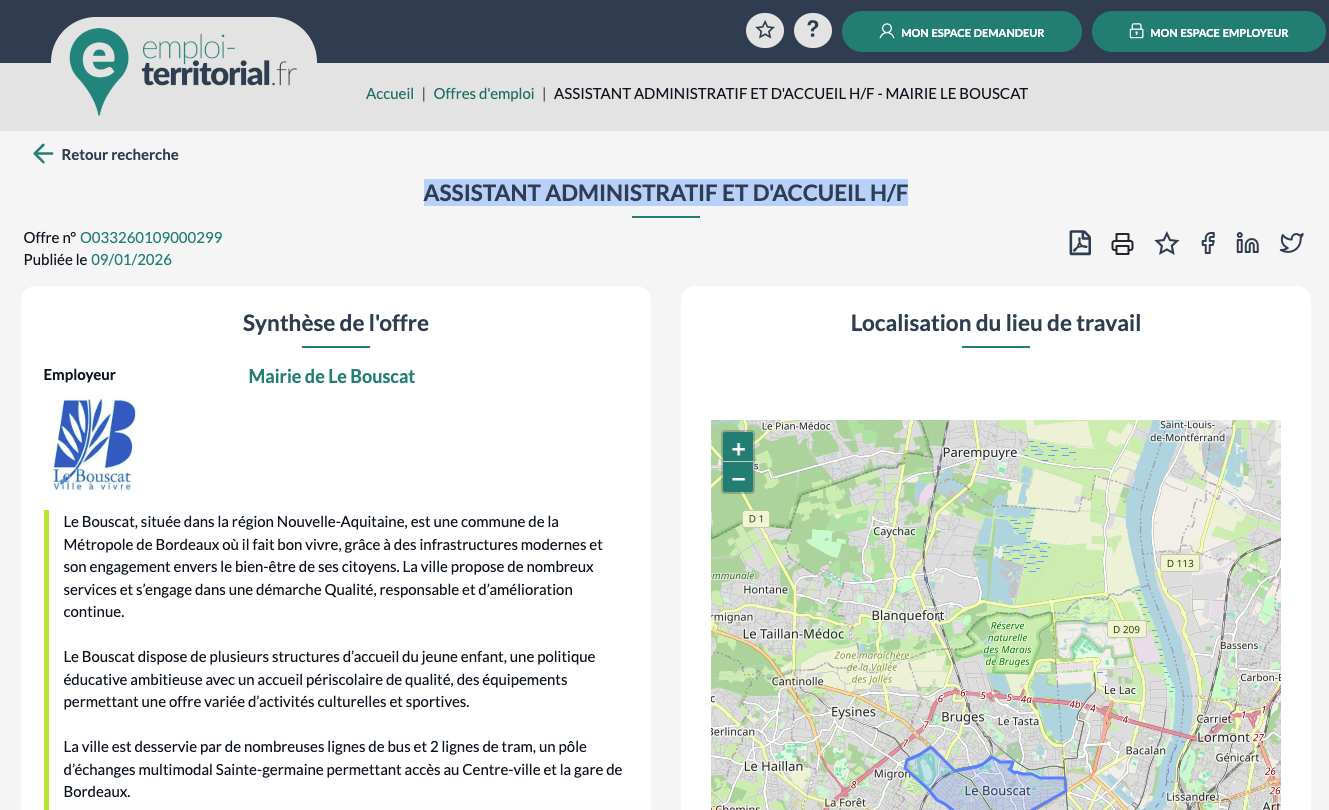
Task: Share the offer on Twitter
Action: coord(1292,243)
